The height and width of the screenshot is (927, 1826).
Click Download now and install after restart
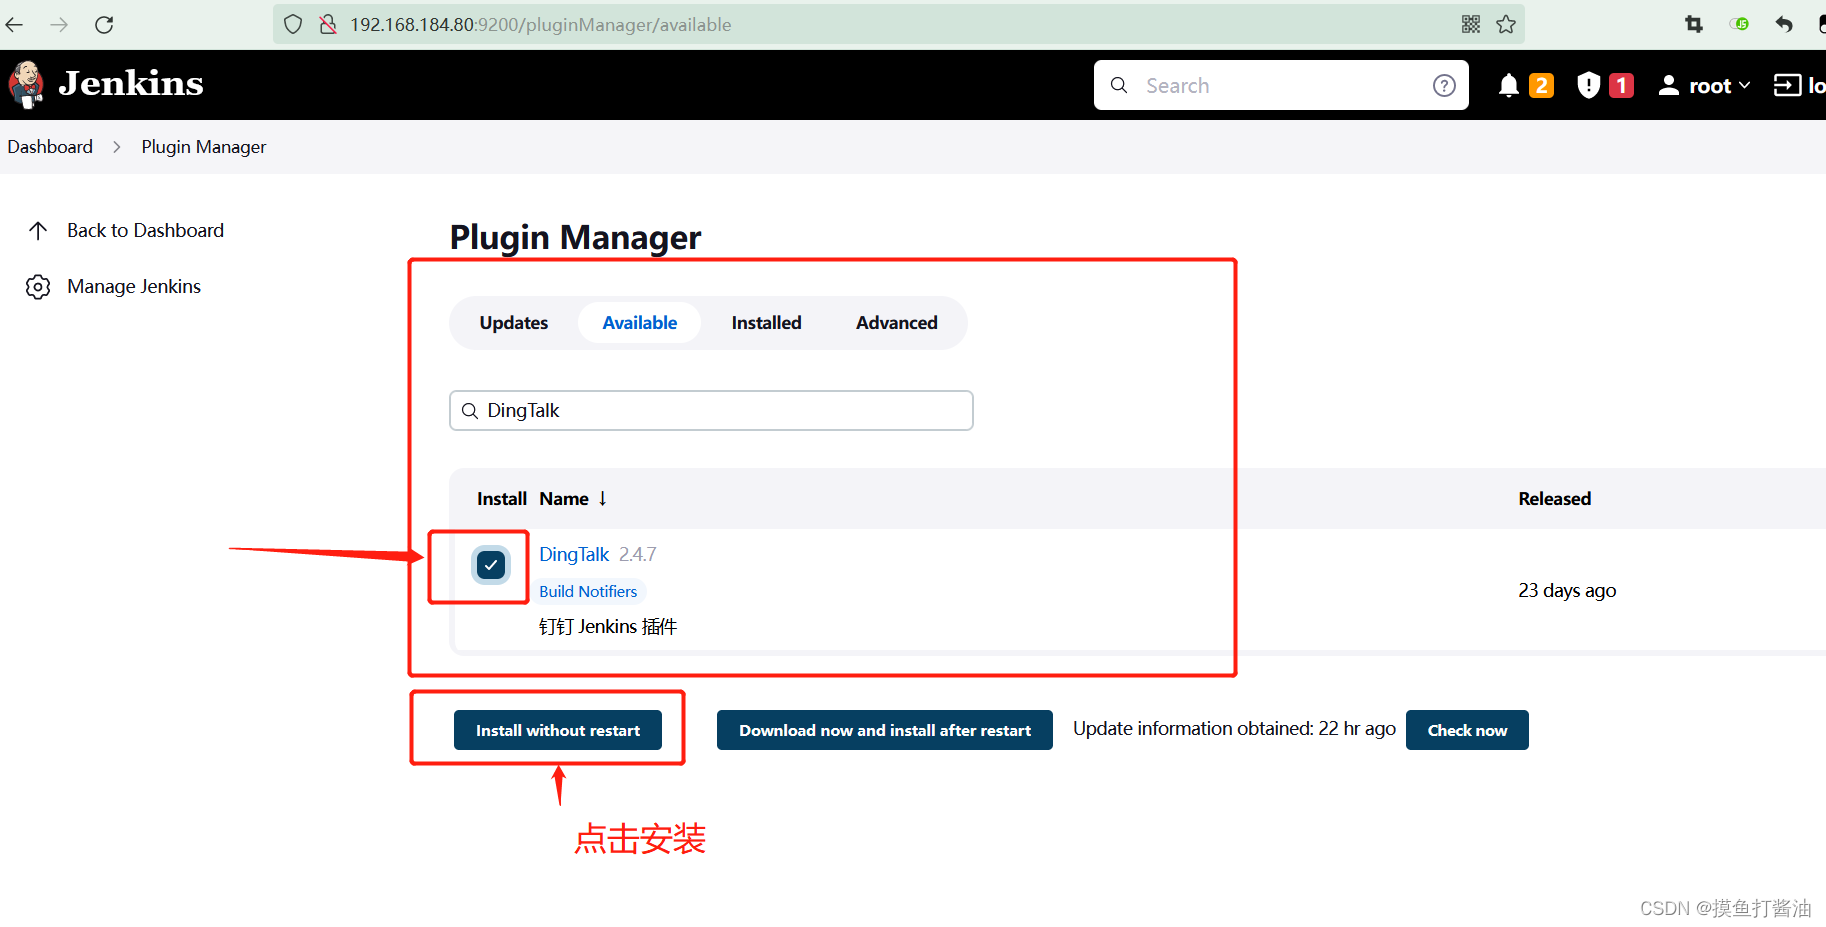coord(885,730)
